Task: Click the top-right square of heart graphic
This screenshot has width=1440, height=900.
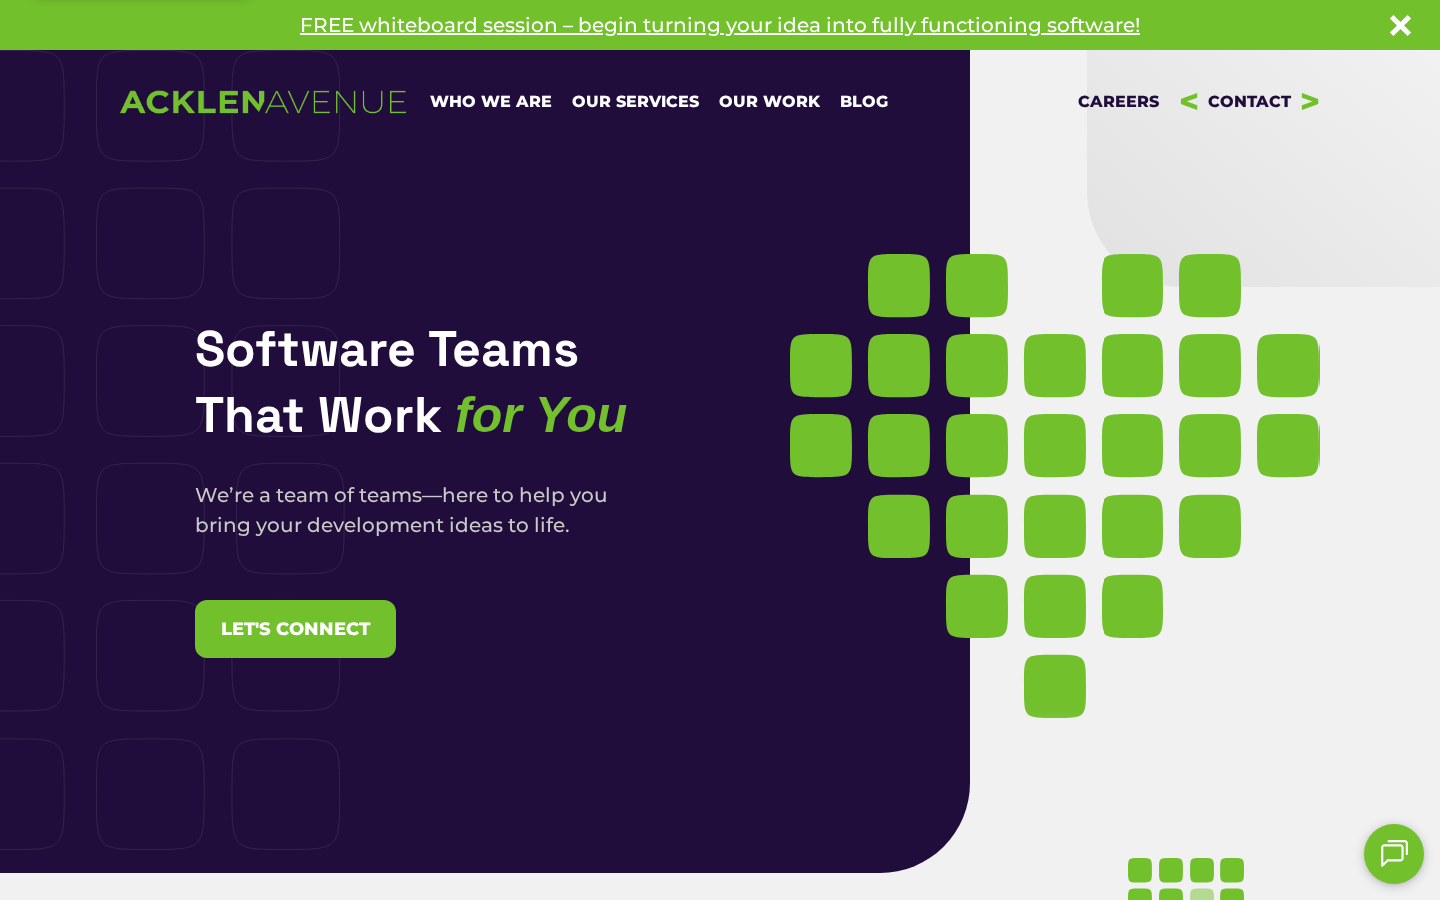Action: pyautogui.click(x=1209, y=286)
